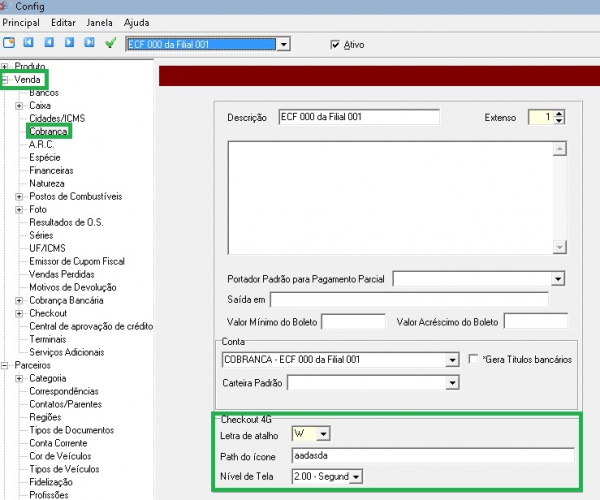Open the Letra de atalho dropdown
This screenshot has height=500, width=600.
point(322,434)
